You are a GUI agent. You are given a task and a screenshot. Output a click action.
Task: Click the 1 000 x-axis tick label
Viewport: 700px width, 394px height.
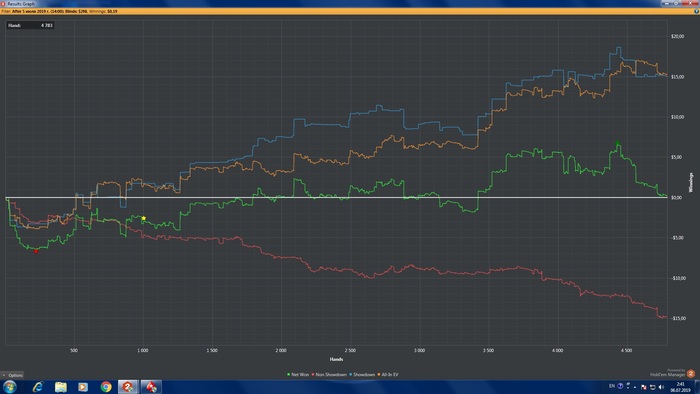pyautogui.click(x=142, y=351)
